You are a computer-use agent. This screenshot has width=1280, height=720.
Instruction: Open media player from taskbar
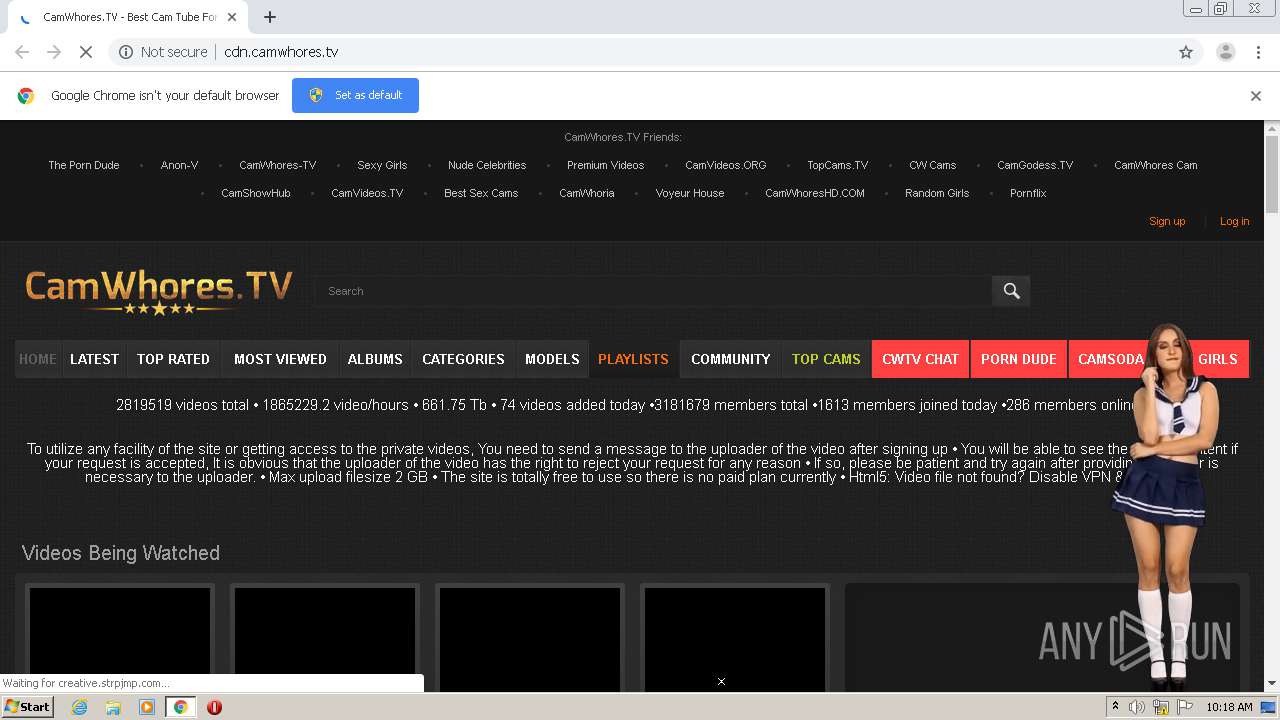pos(147,707)
